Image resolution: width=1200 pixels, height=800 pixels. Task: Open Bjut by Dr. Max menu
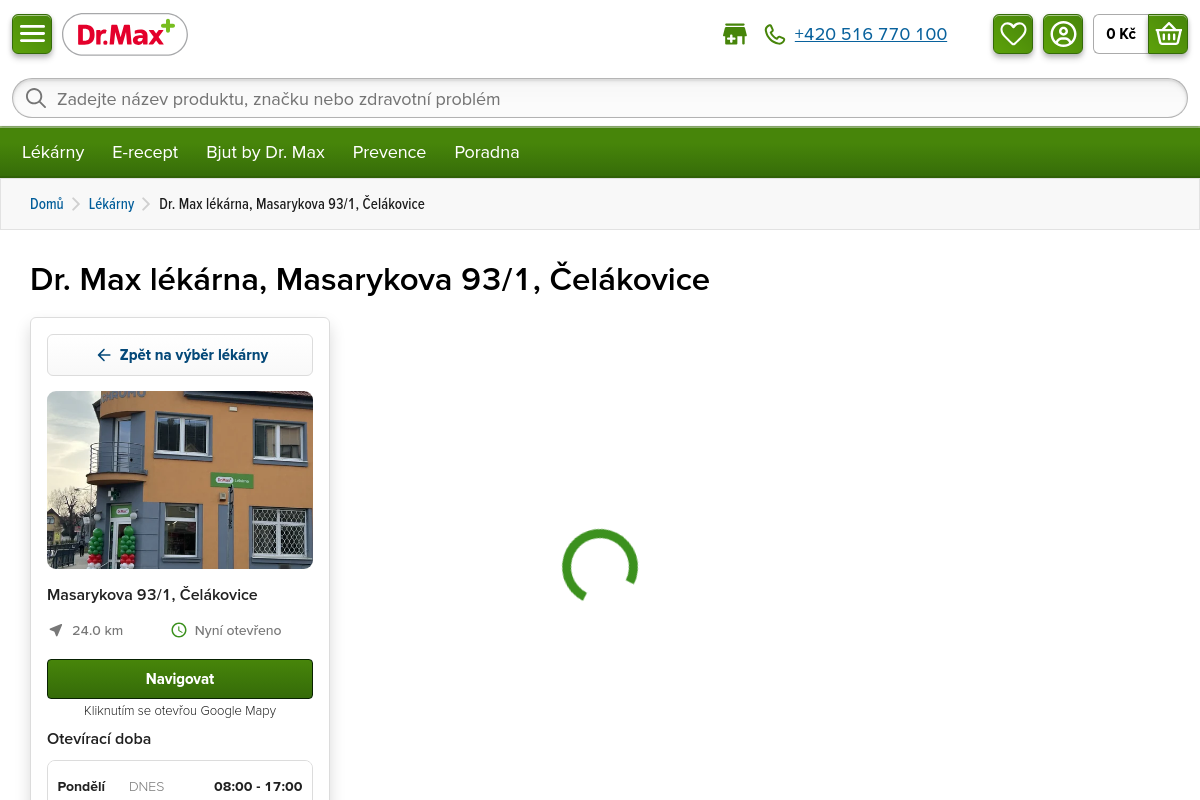[x=265, y=152]
